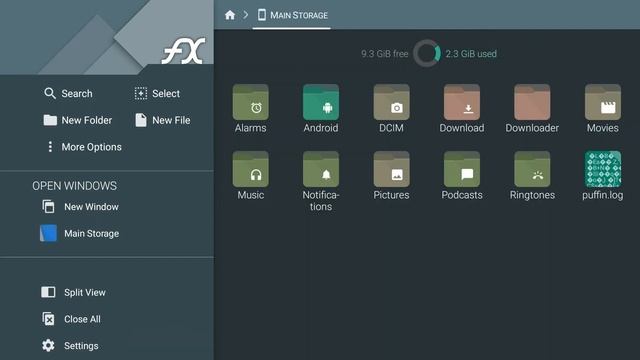
Task: Open the Ringtones folder
Action: 532,176
